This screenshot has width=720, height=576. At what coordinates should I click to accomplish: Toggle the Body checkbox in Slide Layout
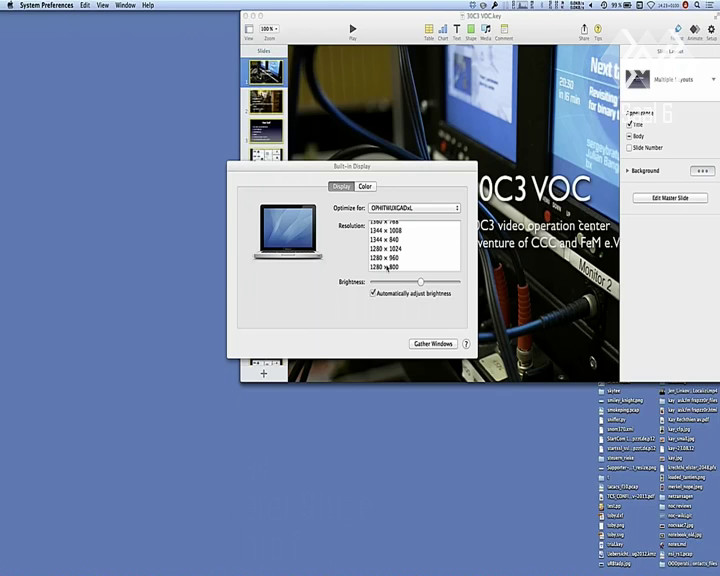click(629, 136)
